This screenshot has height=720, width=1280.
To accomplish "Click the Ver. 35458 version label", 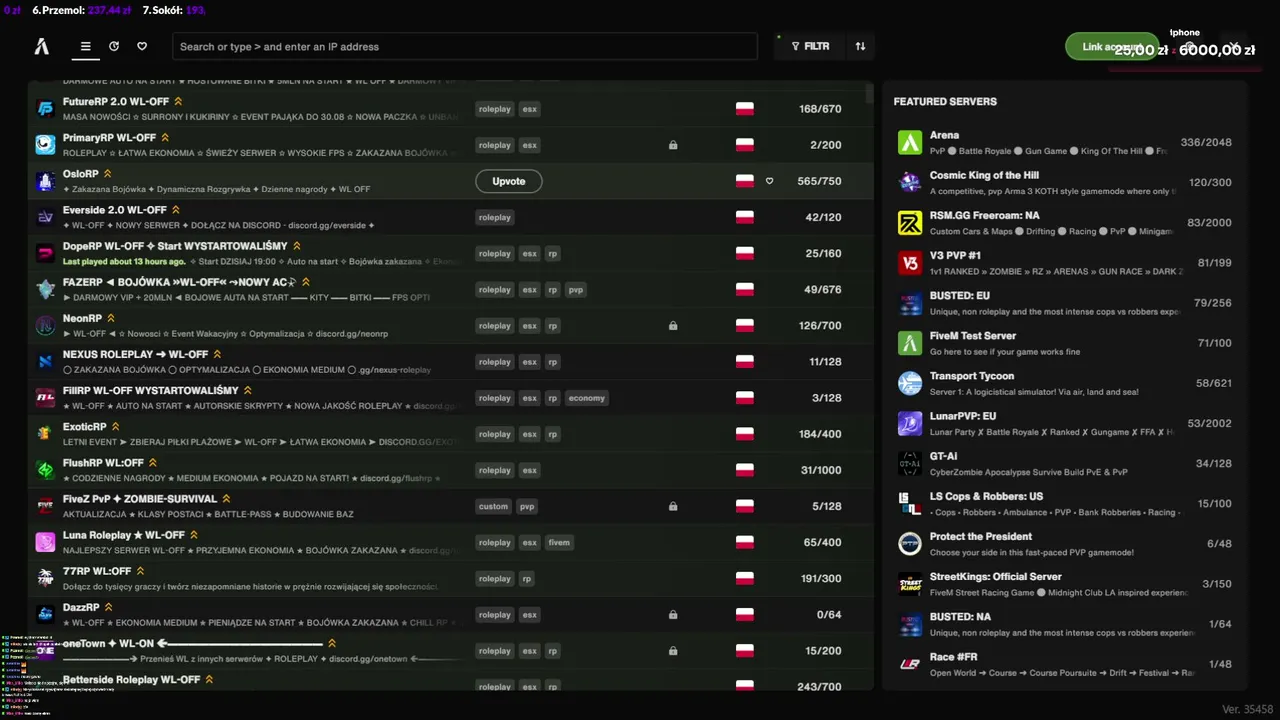I will point(1247,708).
